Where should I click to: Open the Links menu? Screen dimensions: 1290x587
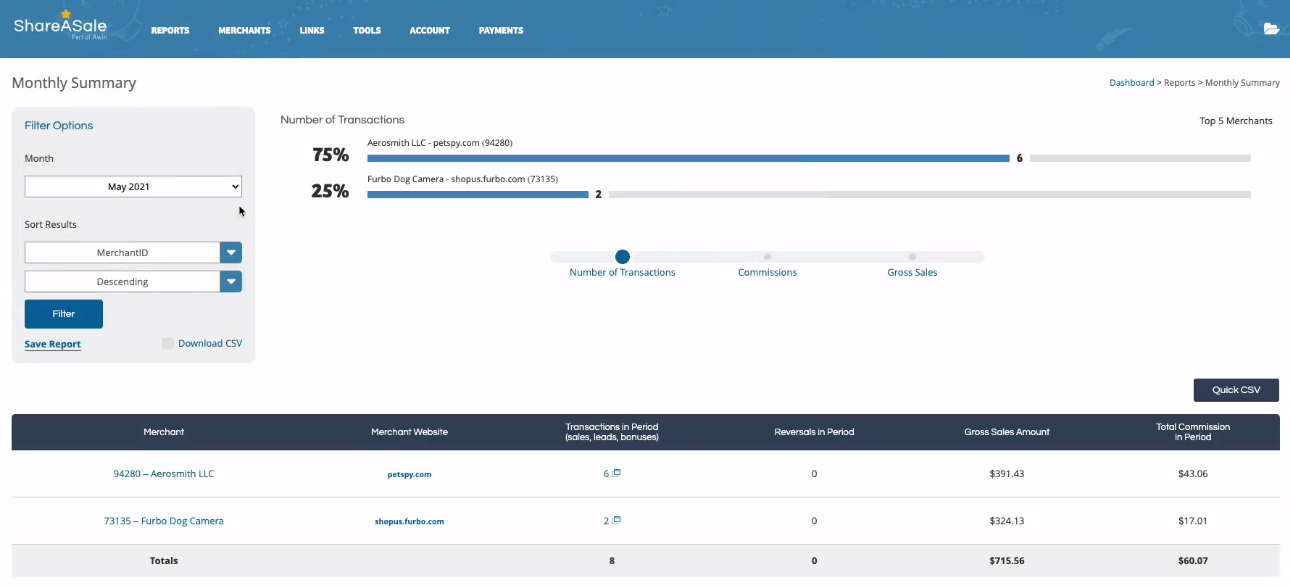[312, 31]
